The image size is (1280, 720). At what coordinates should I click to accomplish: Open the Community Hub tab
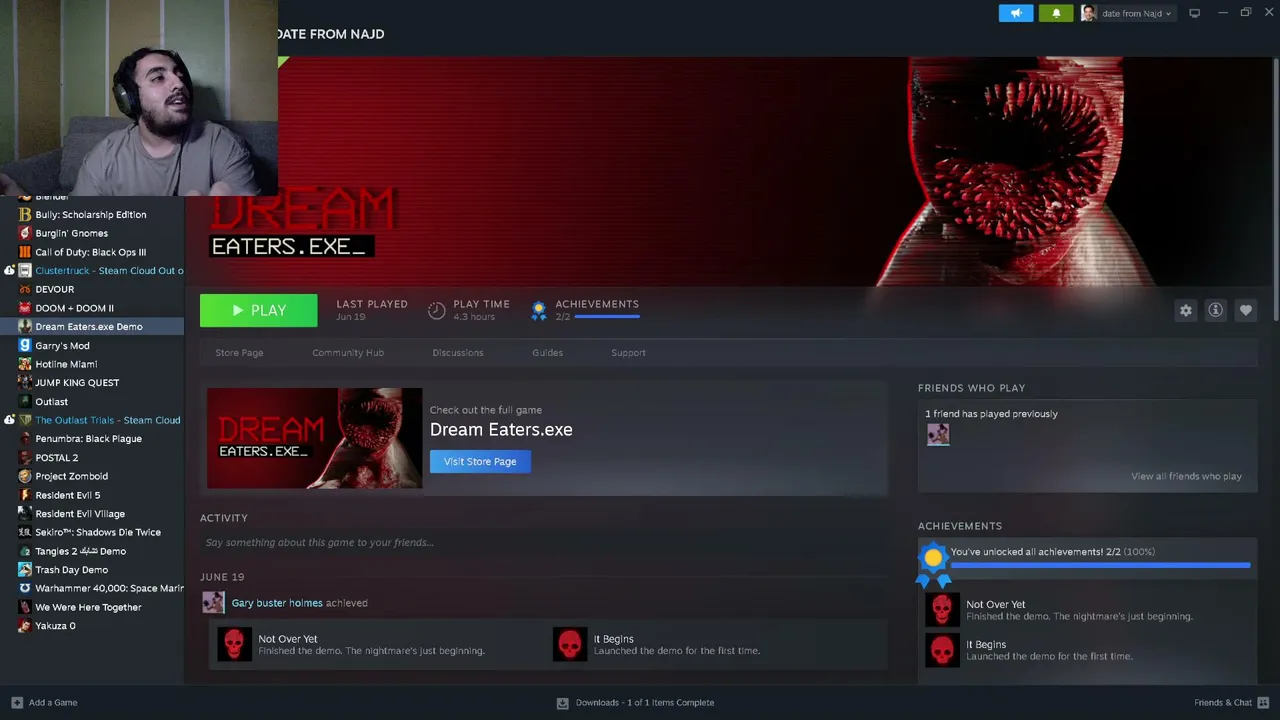[348, 352]
